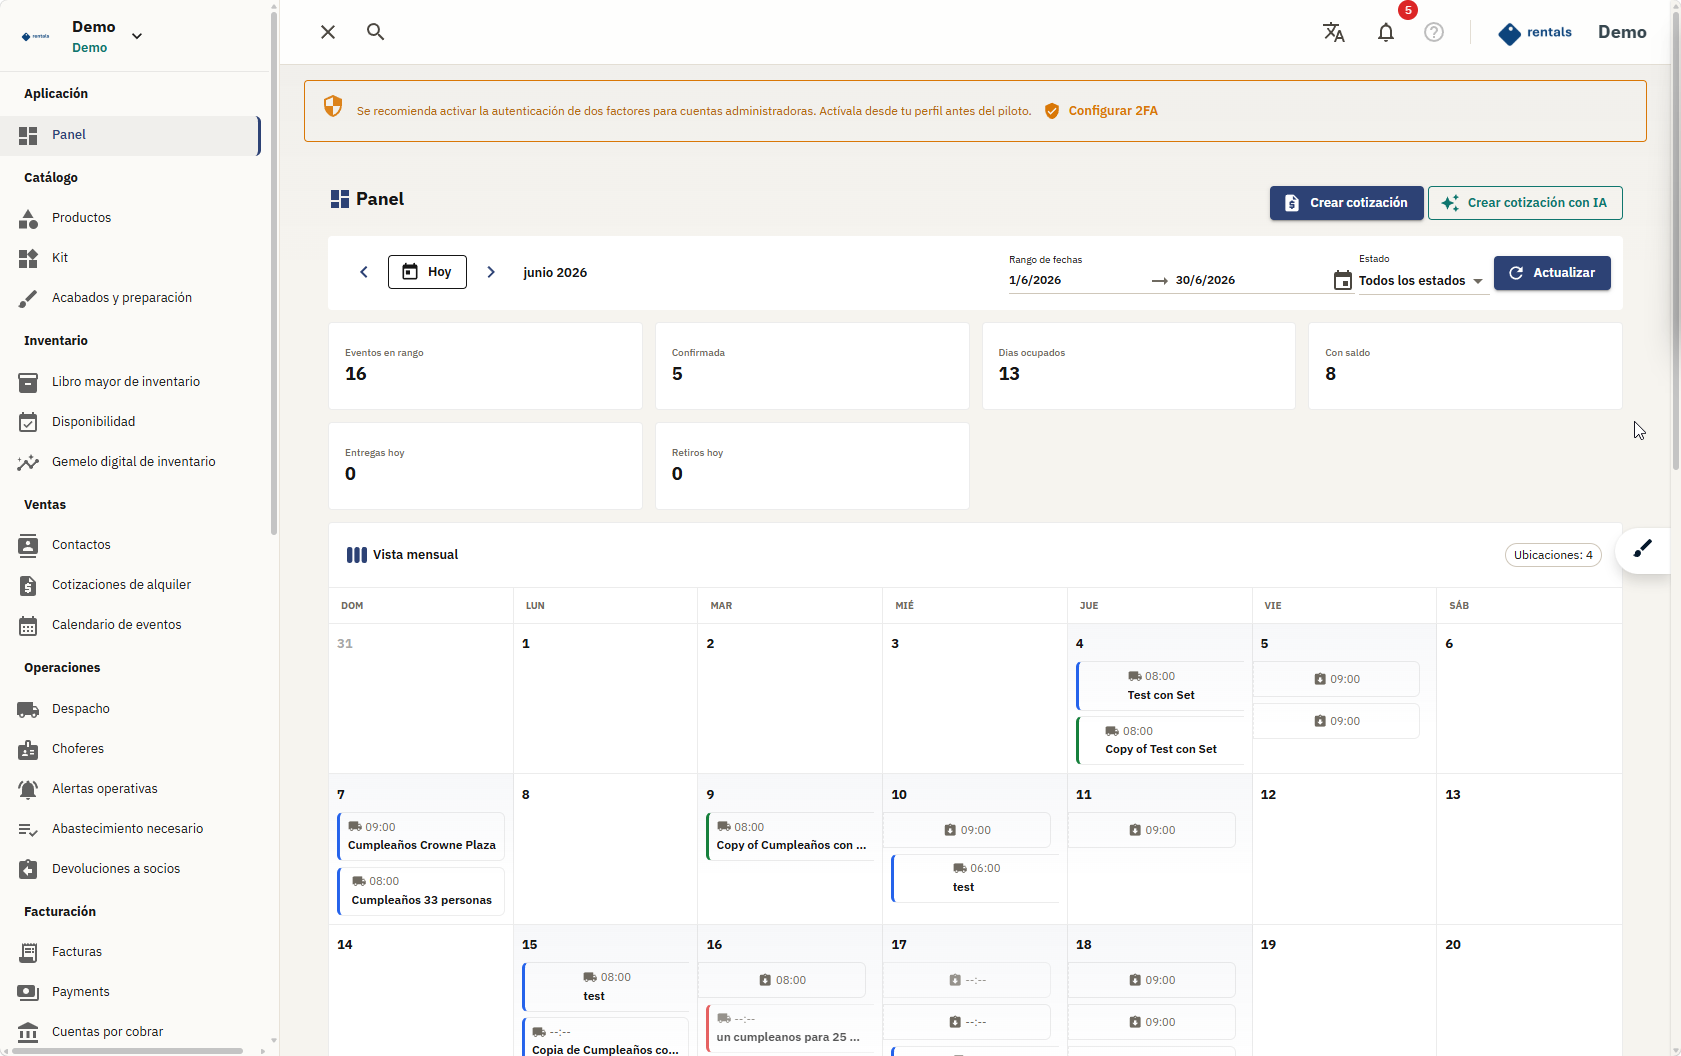The width and height of the screenshot is (1681, 1056).
Task: Click Crear cotización con IA button
Action: point(1525,203)
